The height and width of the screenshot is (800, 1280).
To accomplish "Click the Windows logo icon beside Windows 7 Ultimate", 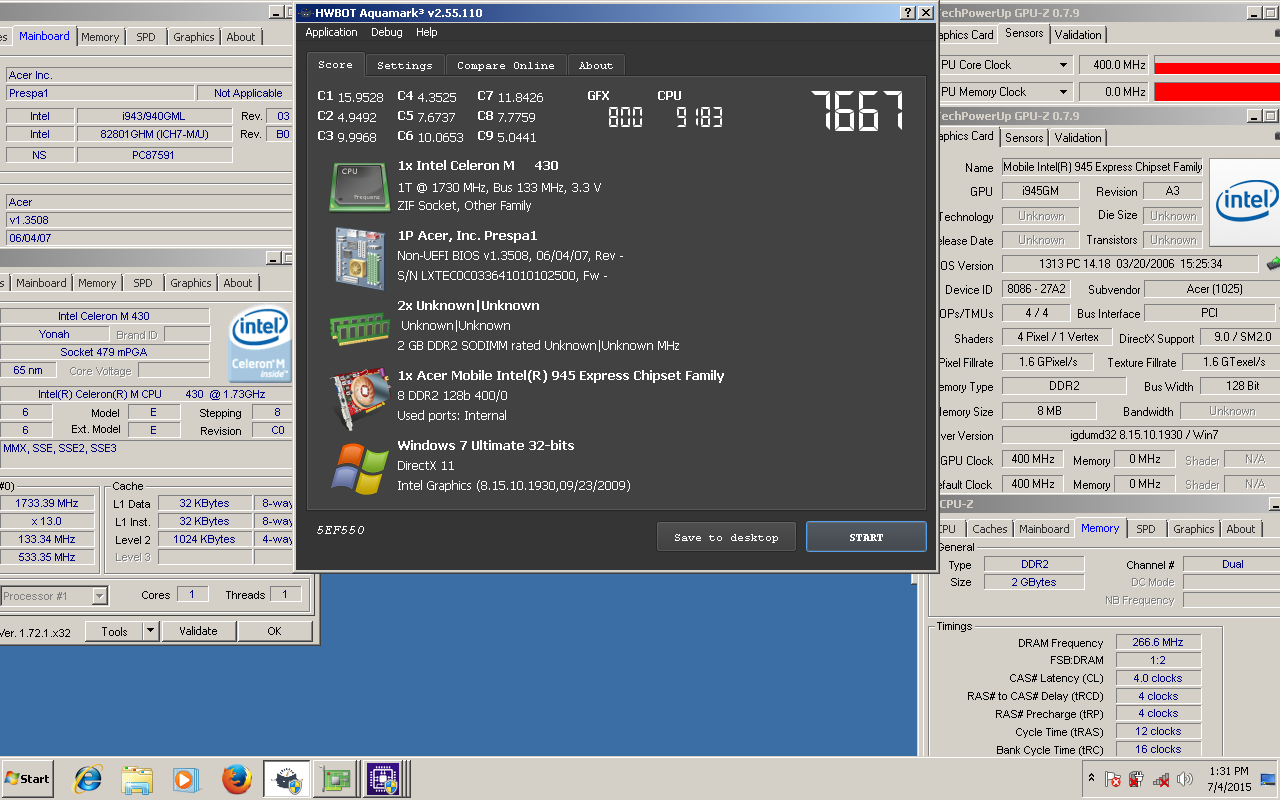I will click(x=360, y=469).
